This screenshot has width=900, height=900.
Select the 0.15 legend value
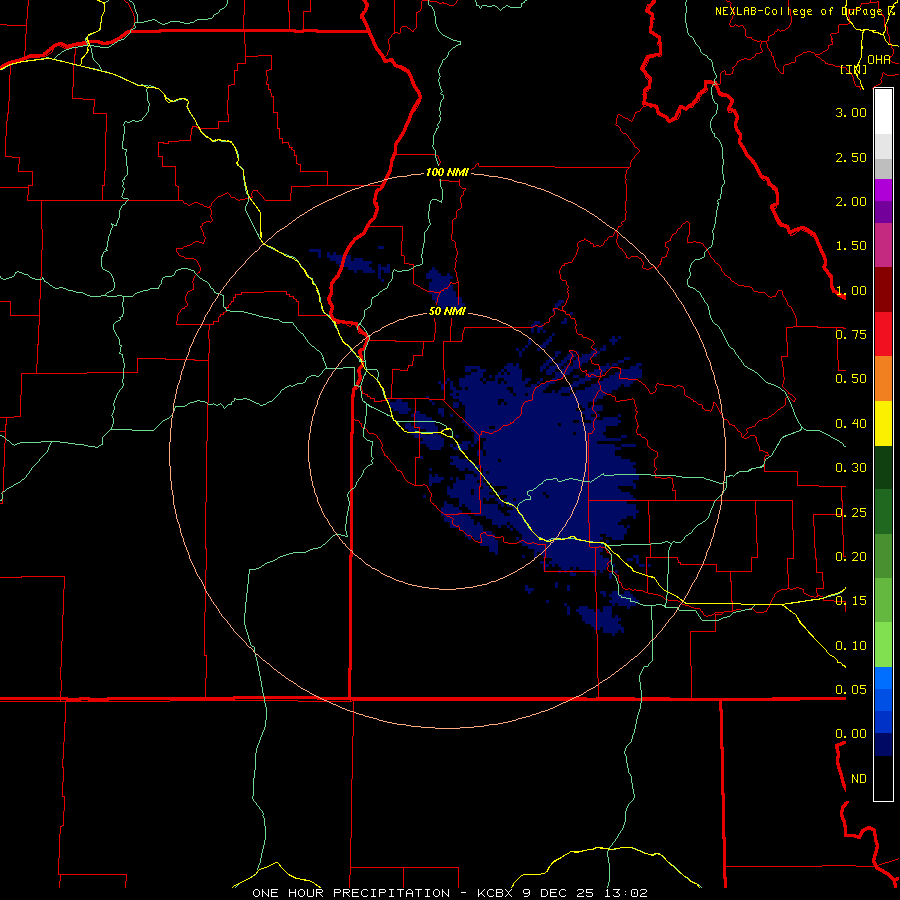coord(851,601)
